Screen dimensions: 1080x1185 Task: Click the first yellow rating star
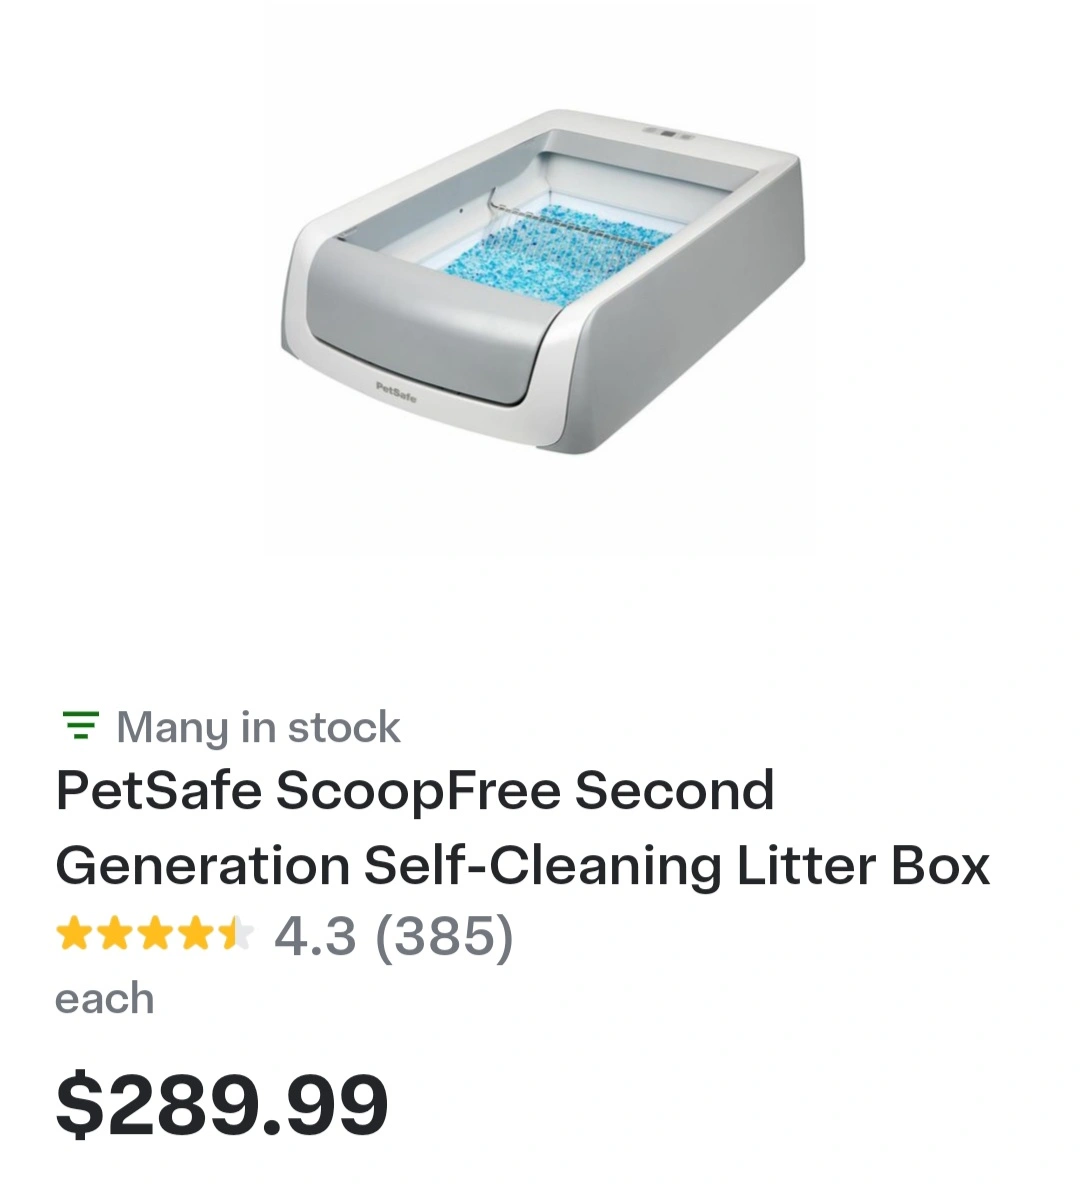74,933
